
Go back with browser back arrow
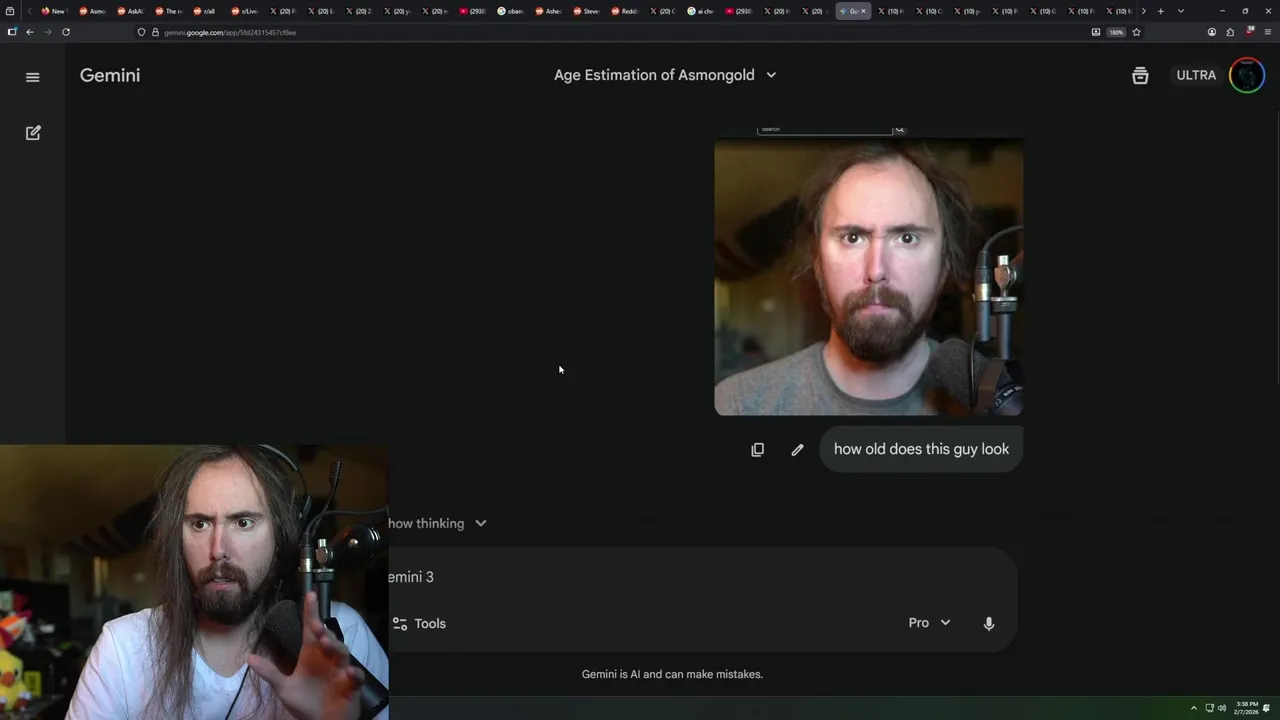(30, 32)
